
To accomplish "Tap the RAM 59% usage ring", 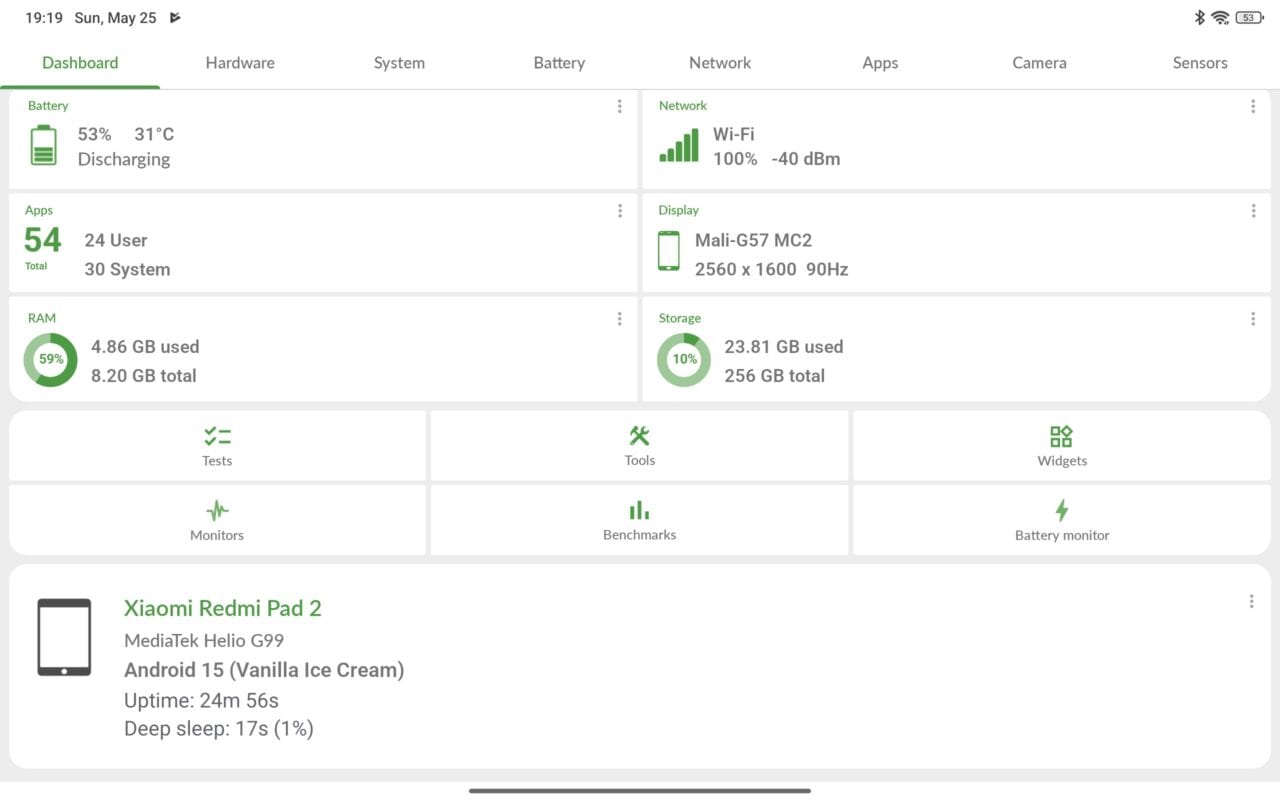I will click(50, 360).
